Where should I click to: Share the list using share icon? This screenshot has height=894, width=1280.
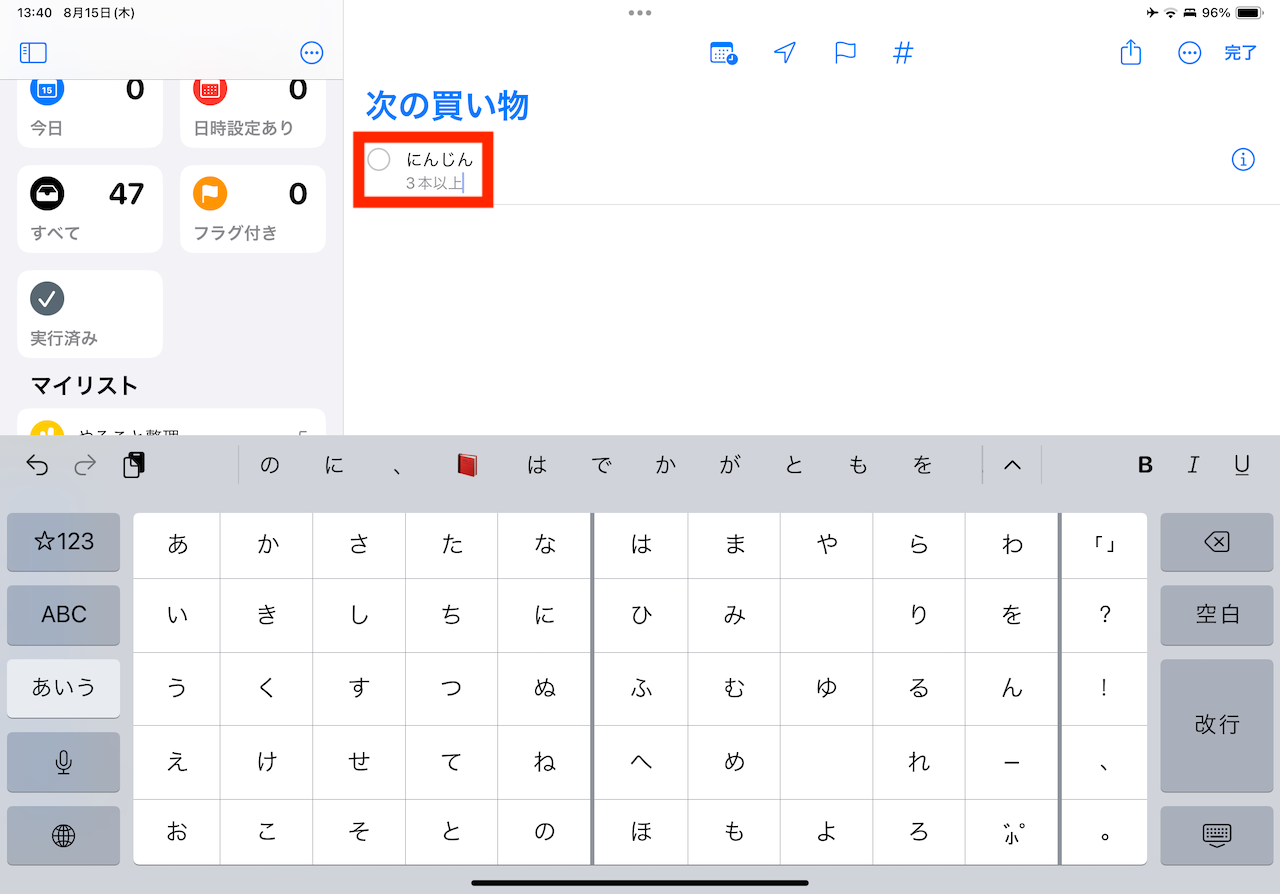pyautogui.click(x=1131, y=52)
